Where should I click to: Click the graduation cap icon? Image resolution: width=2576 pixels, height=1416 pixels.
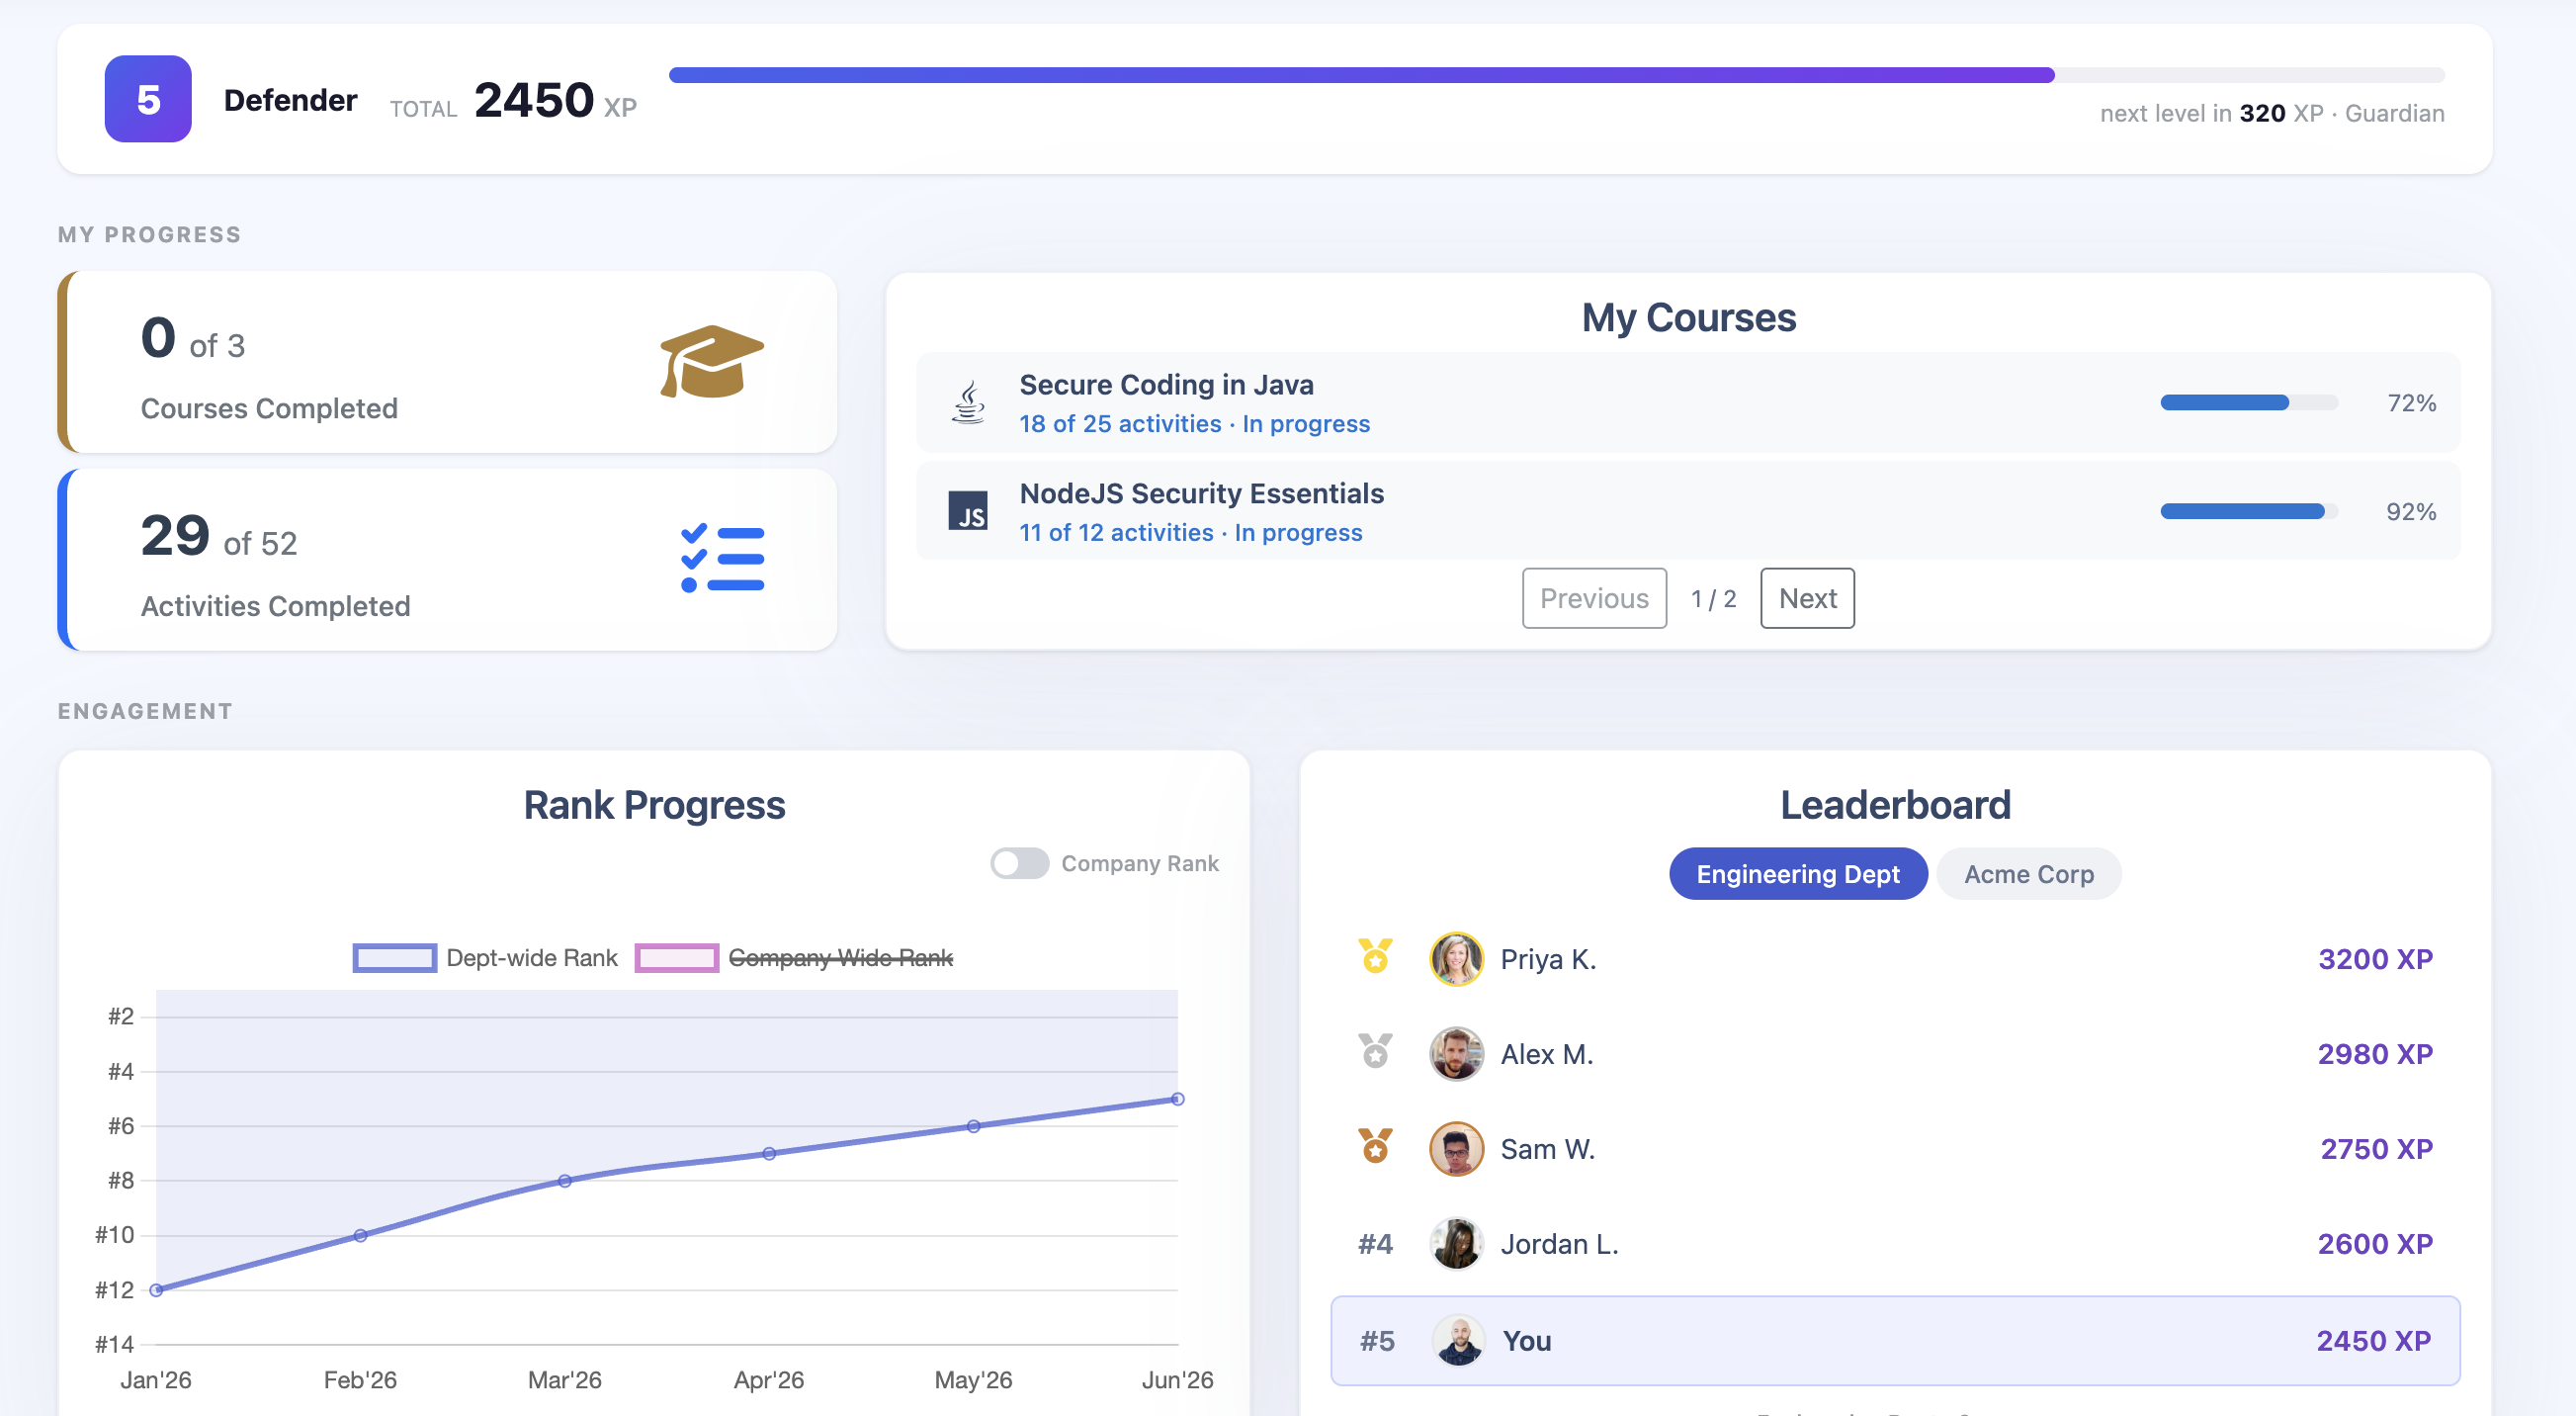(712, 361)
